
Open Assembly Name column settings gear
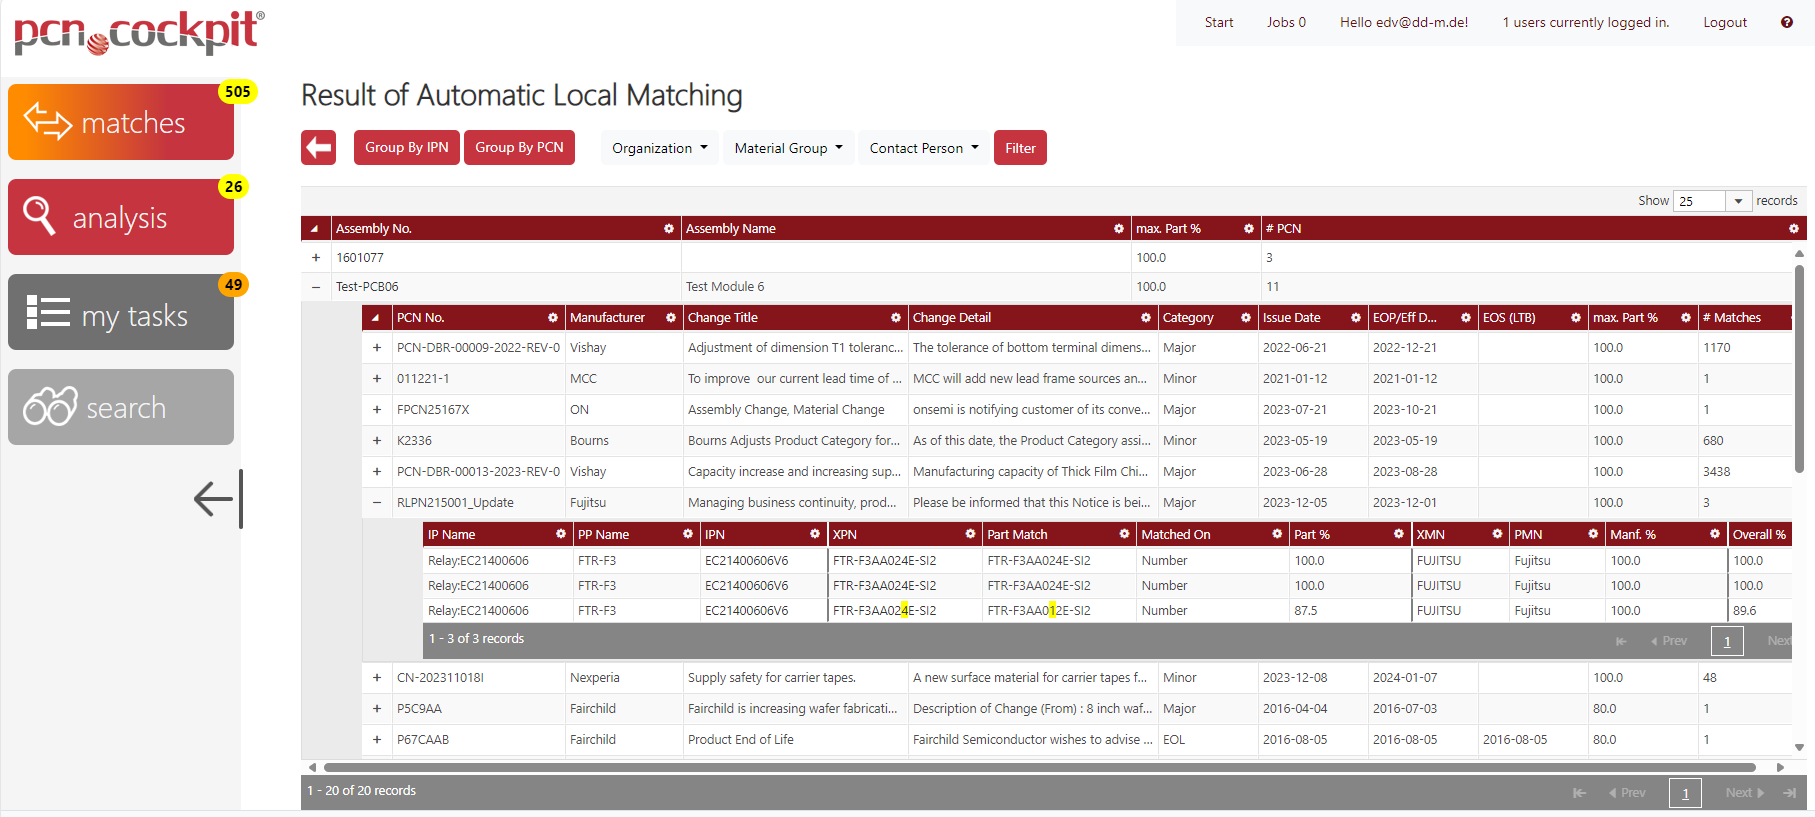[x=1119, y=229]
